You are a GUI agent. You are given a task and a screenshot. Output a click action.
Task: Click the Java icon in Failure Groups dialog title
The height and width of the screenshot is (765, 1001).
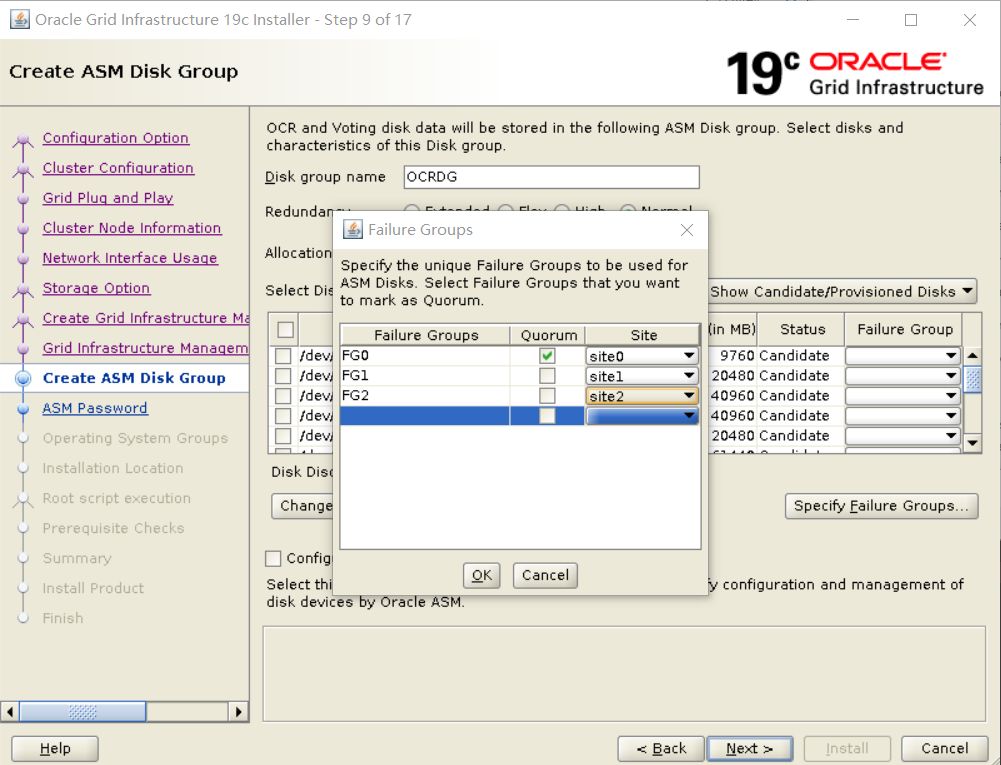point(352,229)
